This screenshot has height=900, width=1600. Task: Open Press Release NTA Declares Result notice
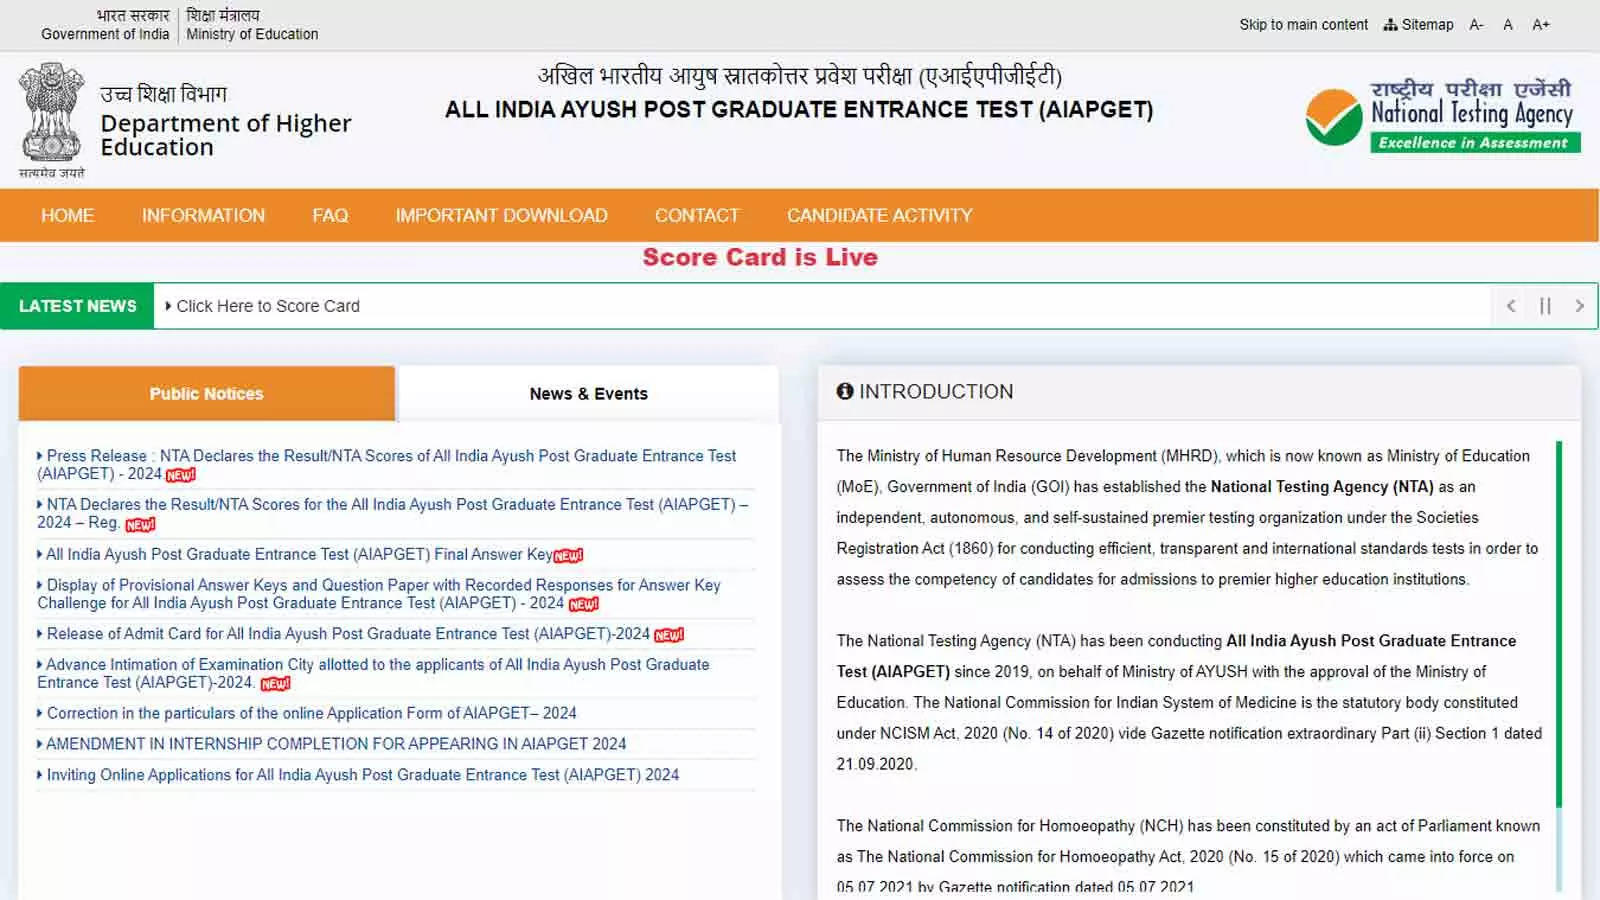[x=387, y=464]
